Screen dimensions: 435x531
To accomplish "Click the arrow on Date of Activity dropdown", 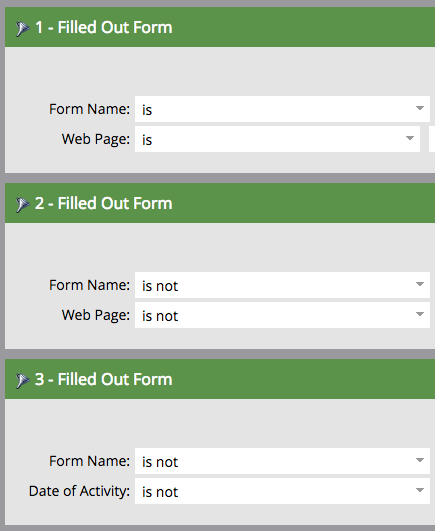I will point(420,490).
